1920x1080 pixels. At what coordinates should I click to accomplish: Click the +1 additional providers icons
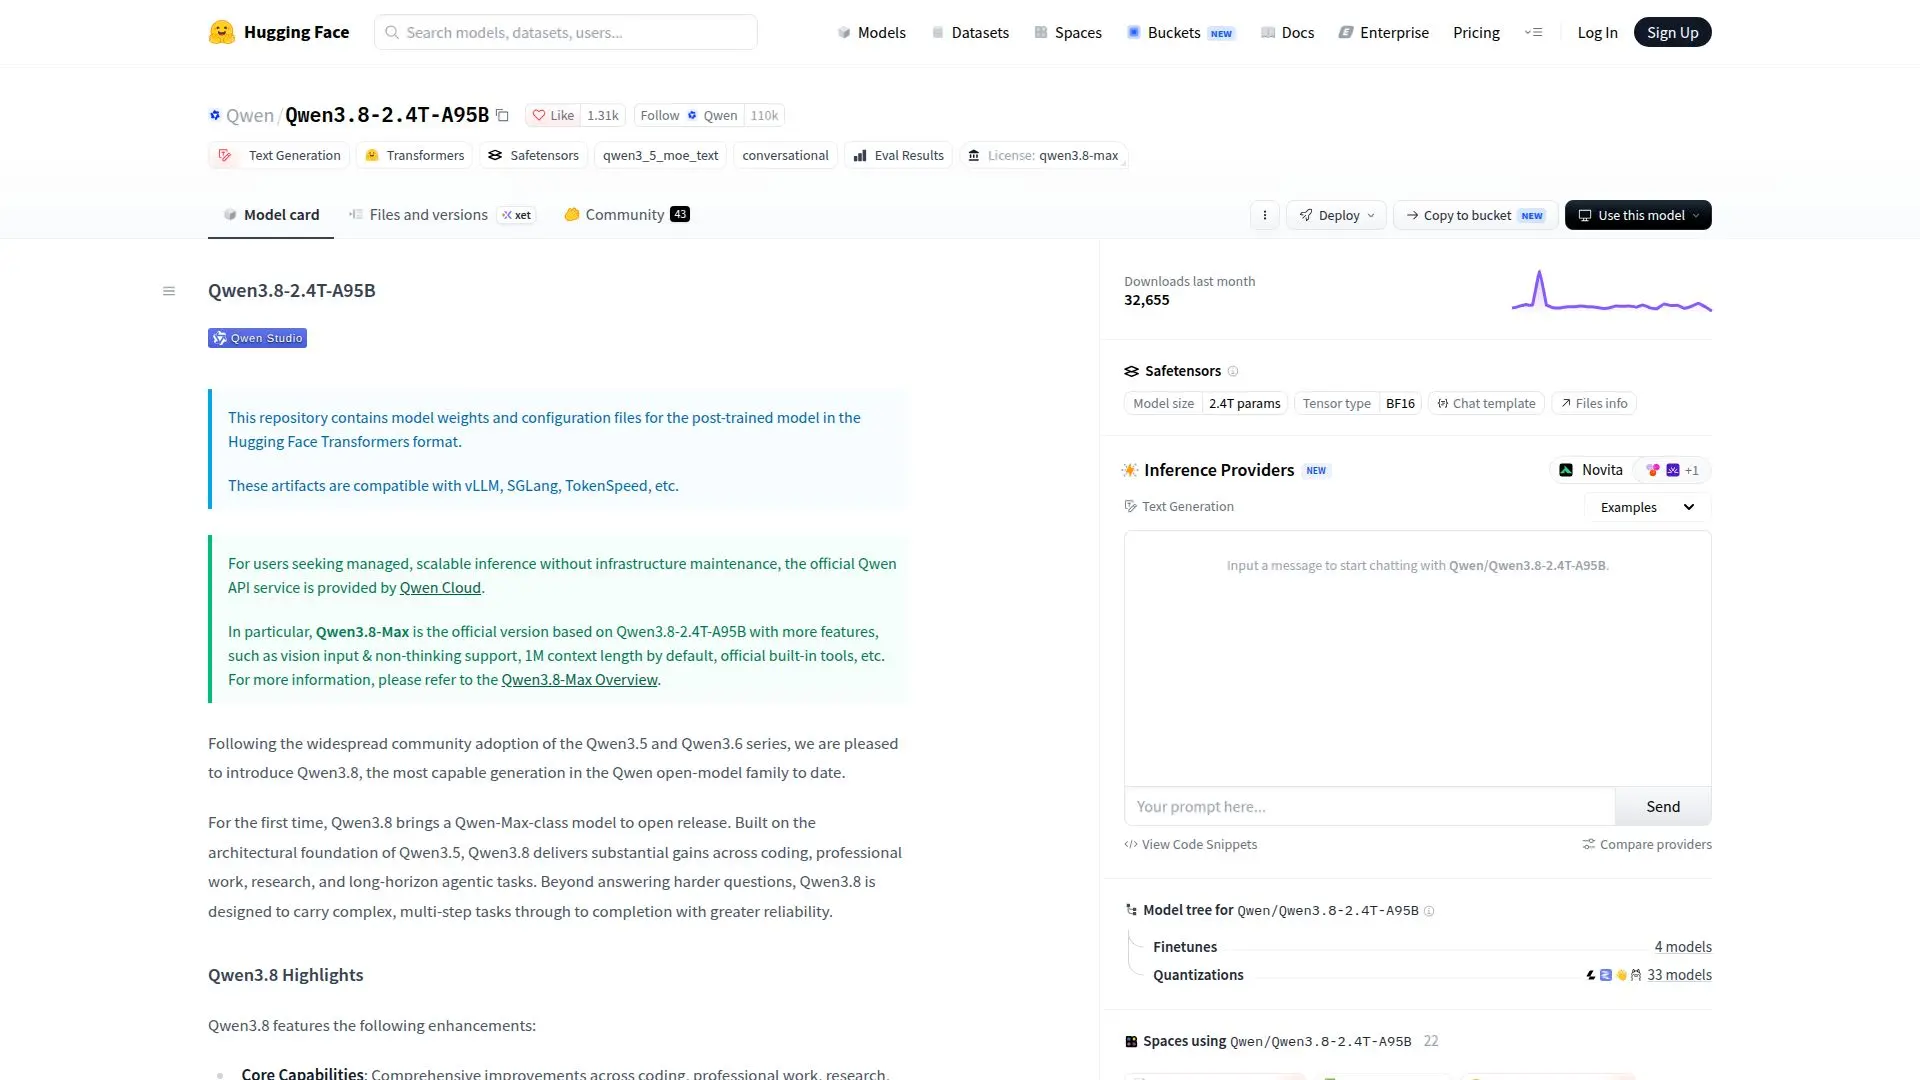pyautogui.click(x=1673, y=470)
